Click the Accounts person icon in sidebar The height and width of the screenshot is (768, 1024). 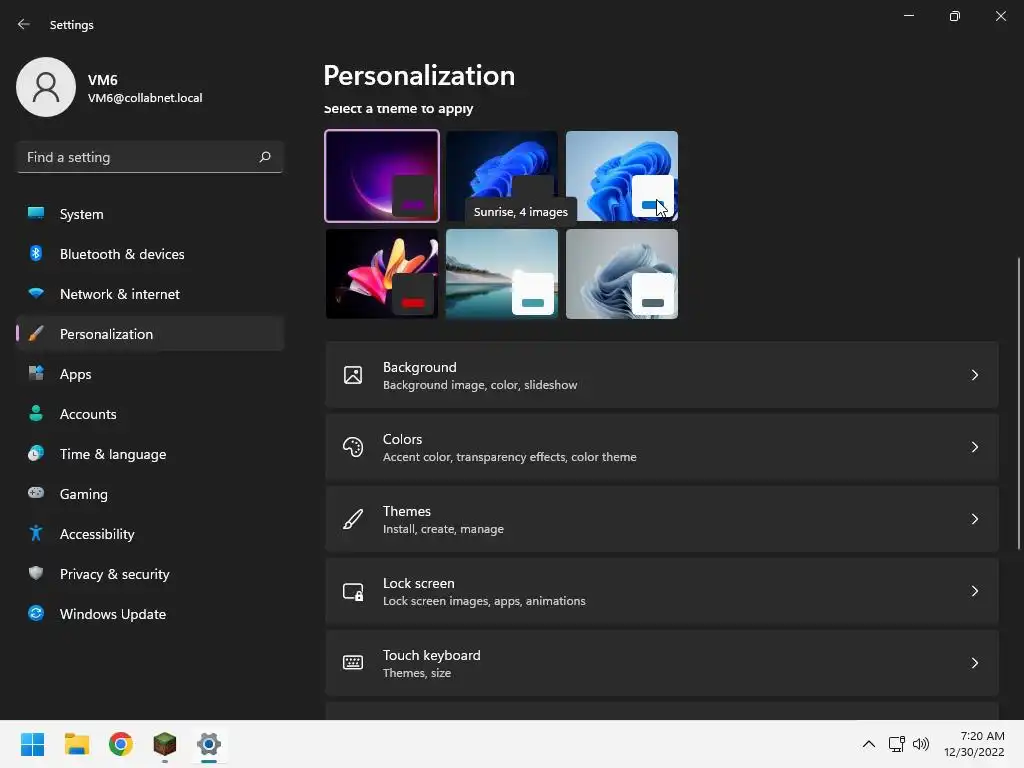tap(36, 413)
